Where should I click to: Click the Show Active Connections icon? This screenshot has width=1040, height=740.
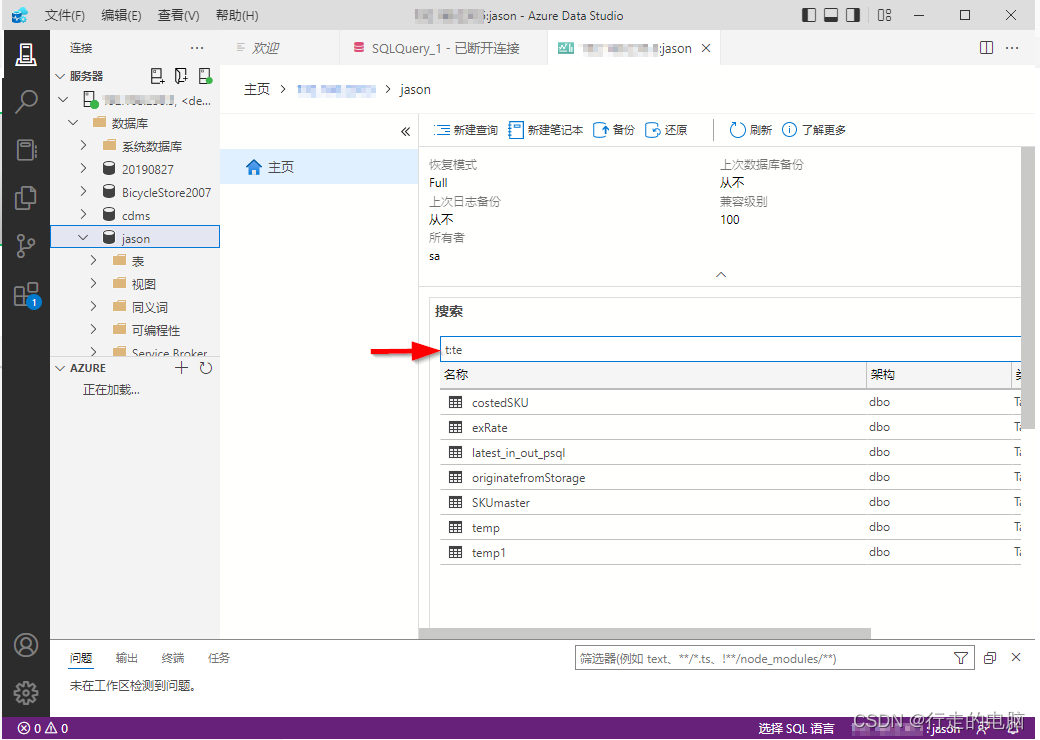coord(206,76)
